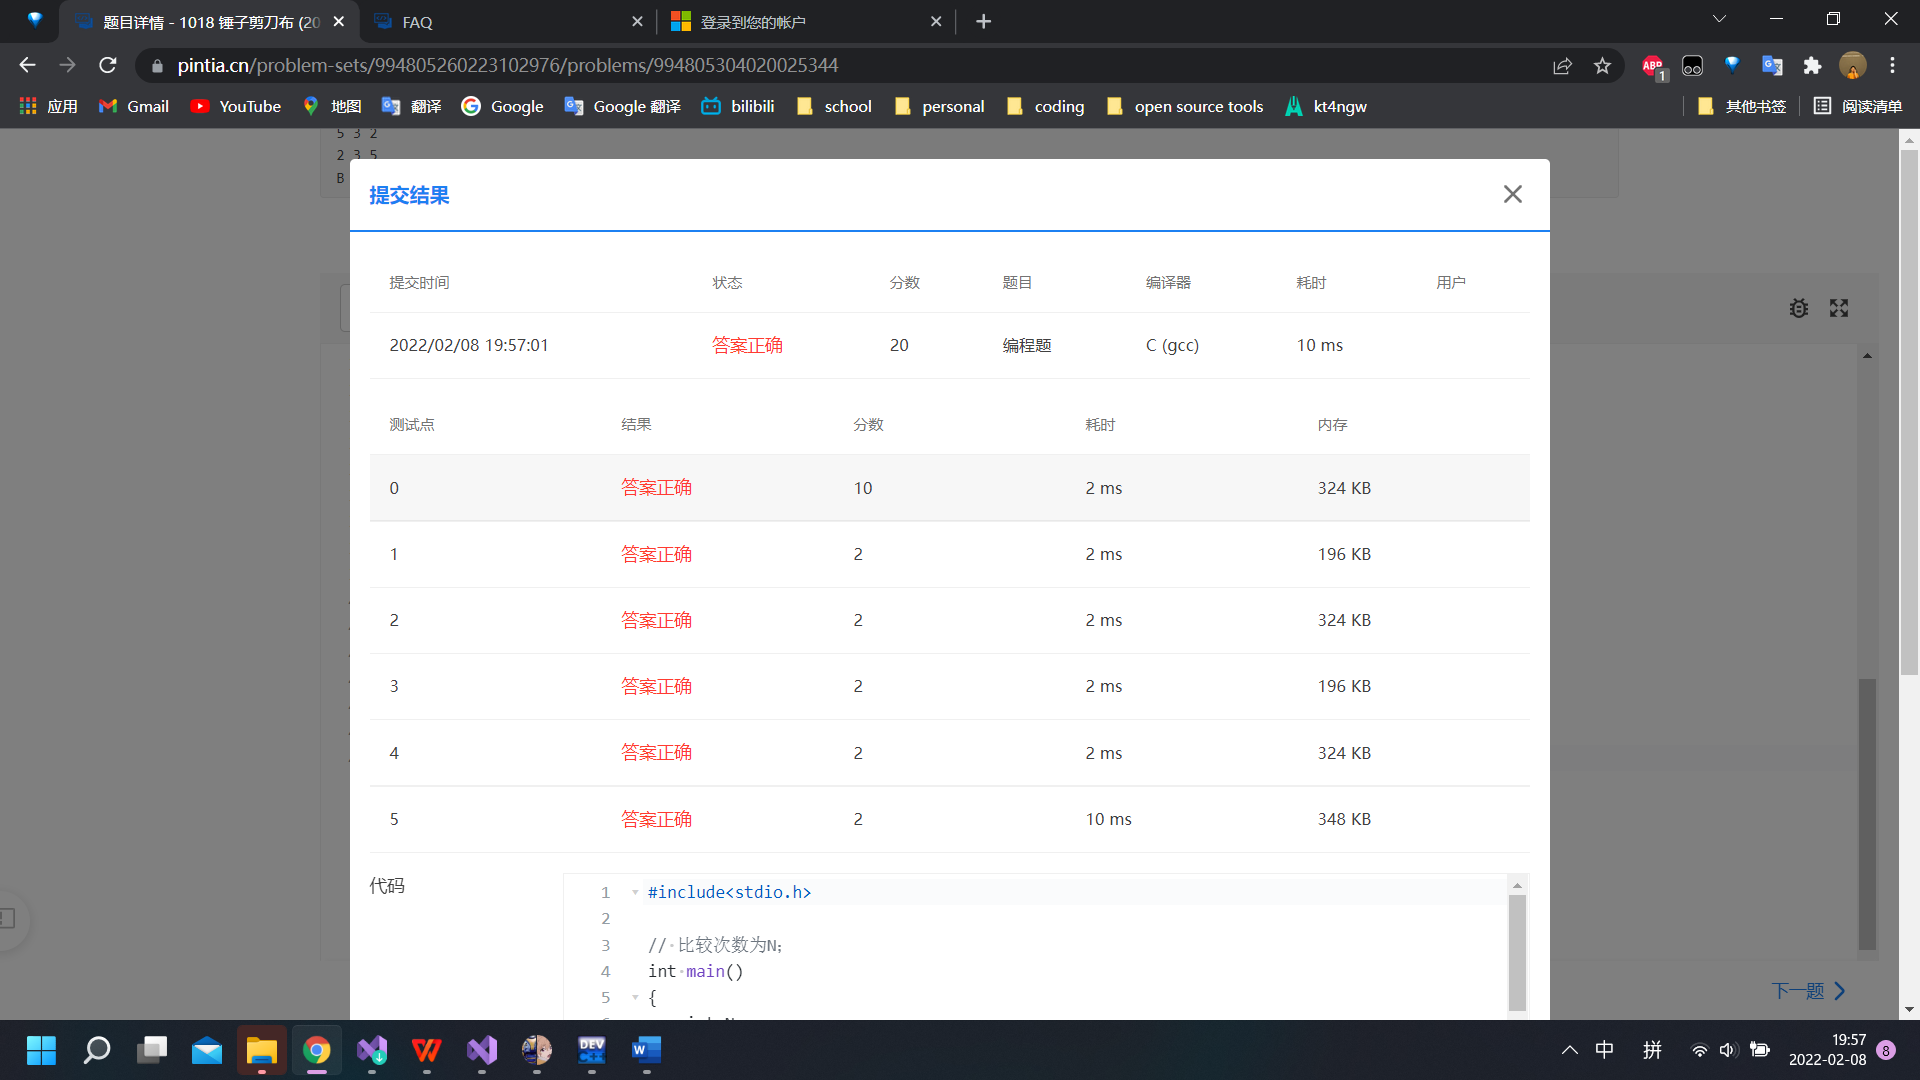This screenshot has width=1920, height=1080.
Task: Open the Google Translate extension icon
Action: click(1772, 65)
